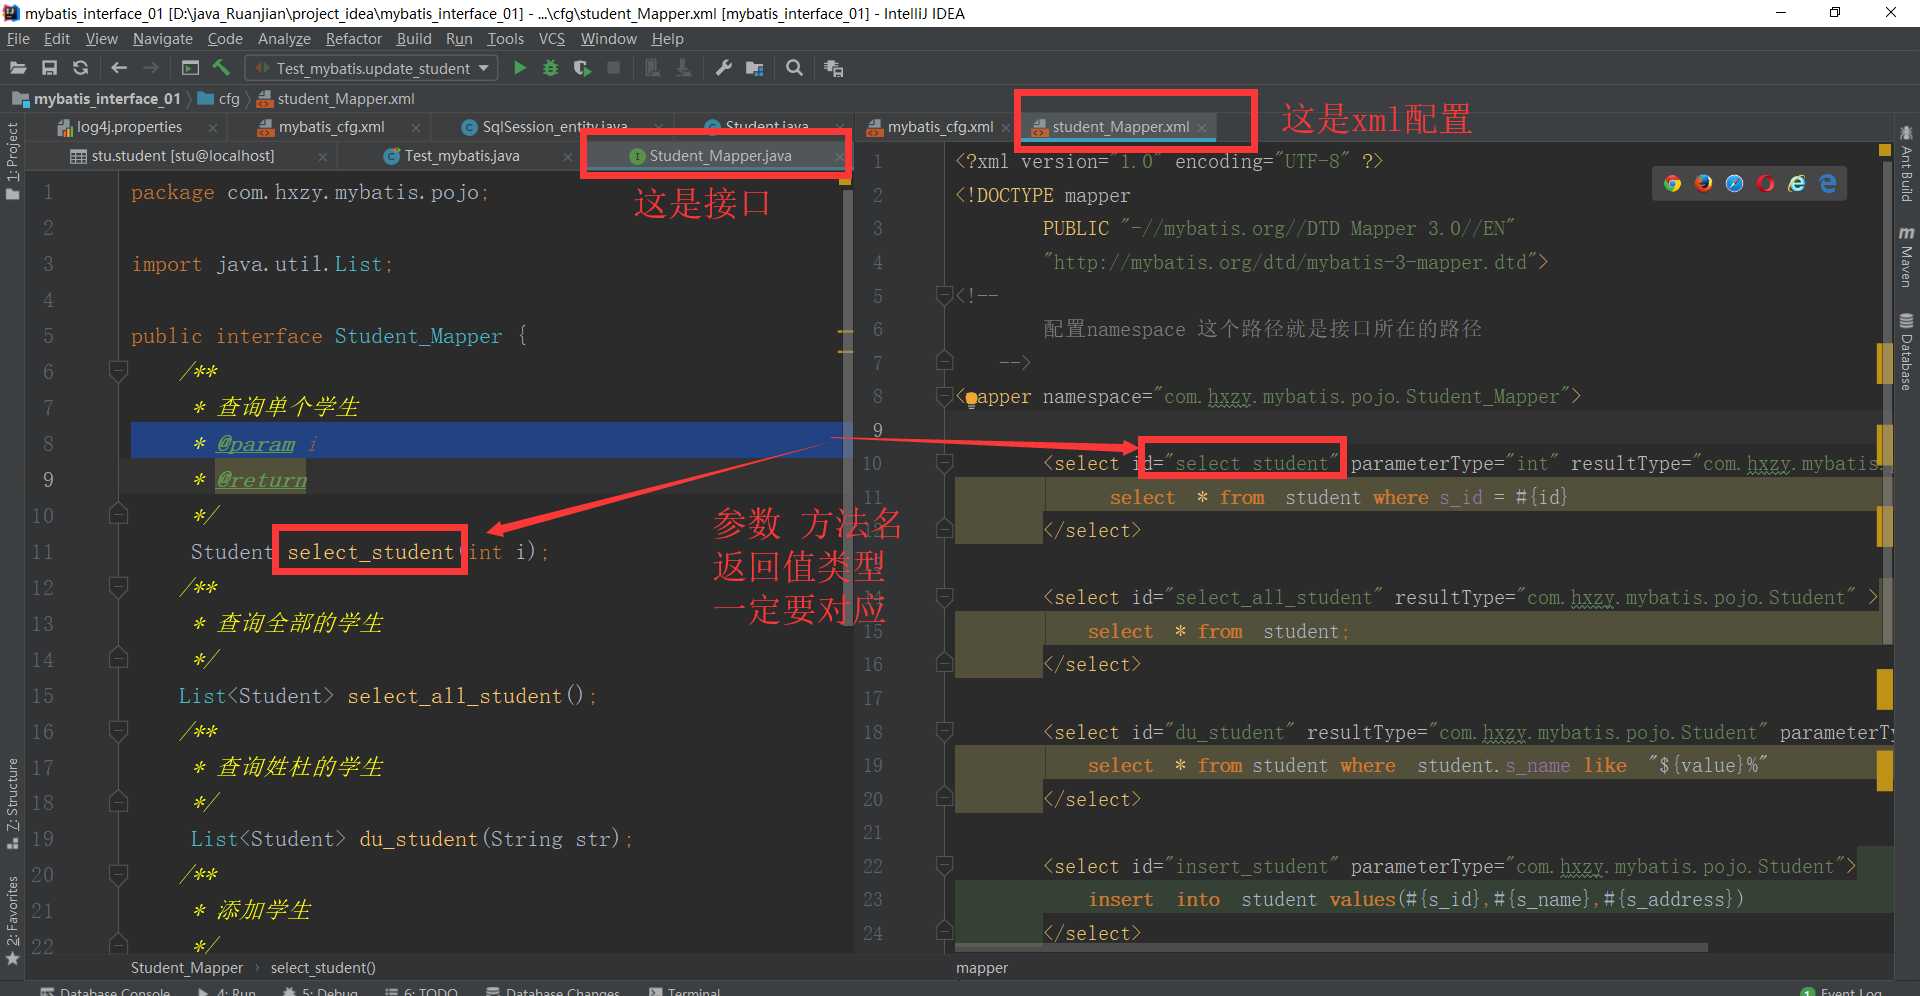1920x996 pixels.
Task: Open the File menu
Action: pos(18,39)
